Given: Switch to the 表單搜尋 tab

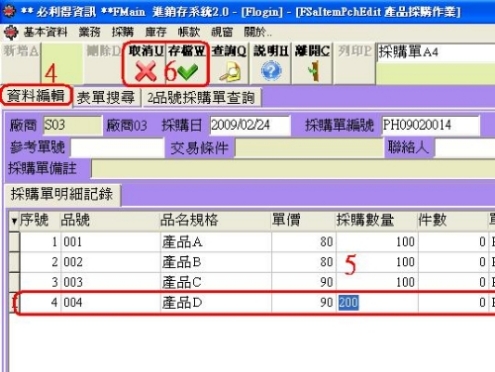Looking at the screenshot, I should click(106, 98).
